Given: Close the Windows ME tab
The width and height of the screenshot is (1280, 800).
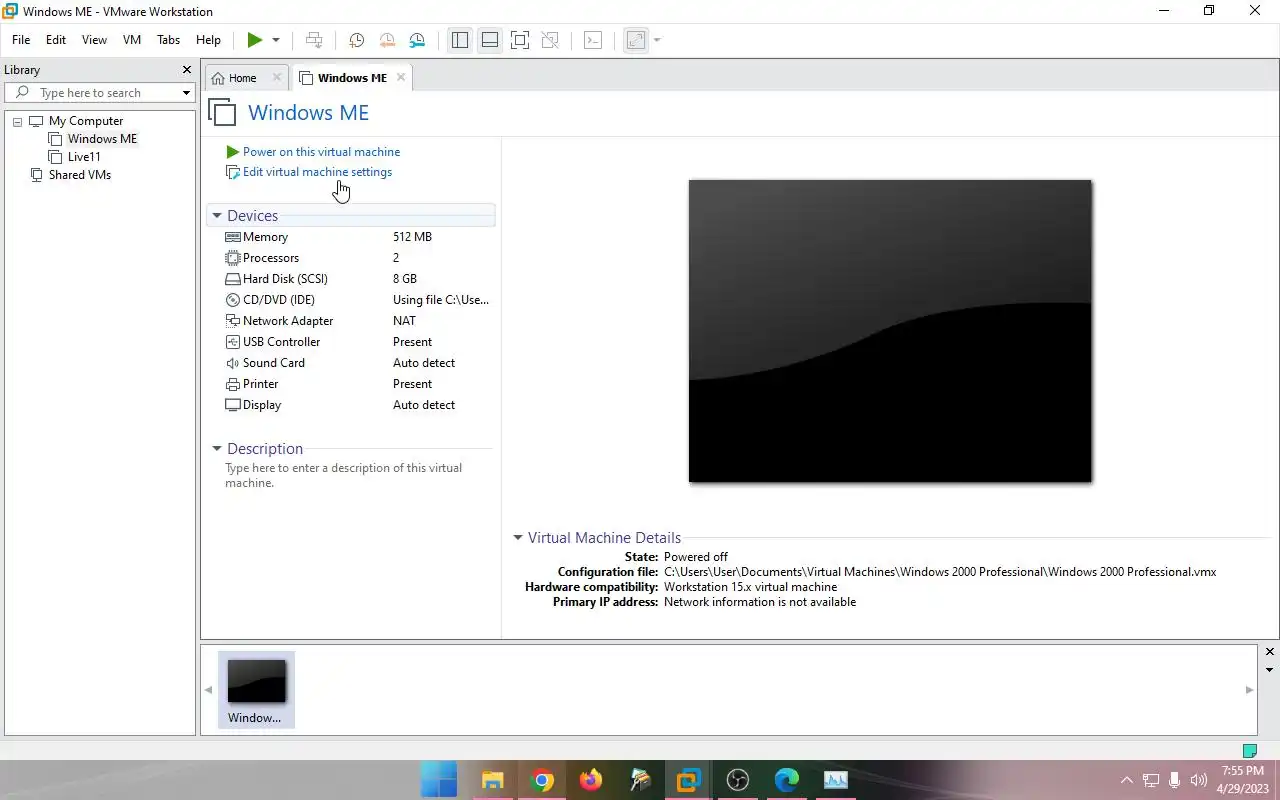Looking at the screenshot, I should click(401, 77).
